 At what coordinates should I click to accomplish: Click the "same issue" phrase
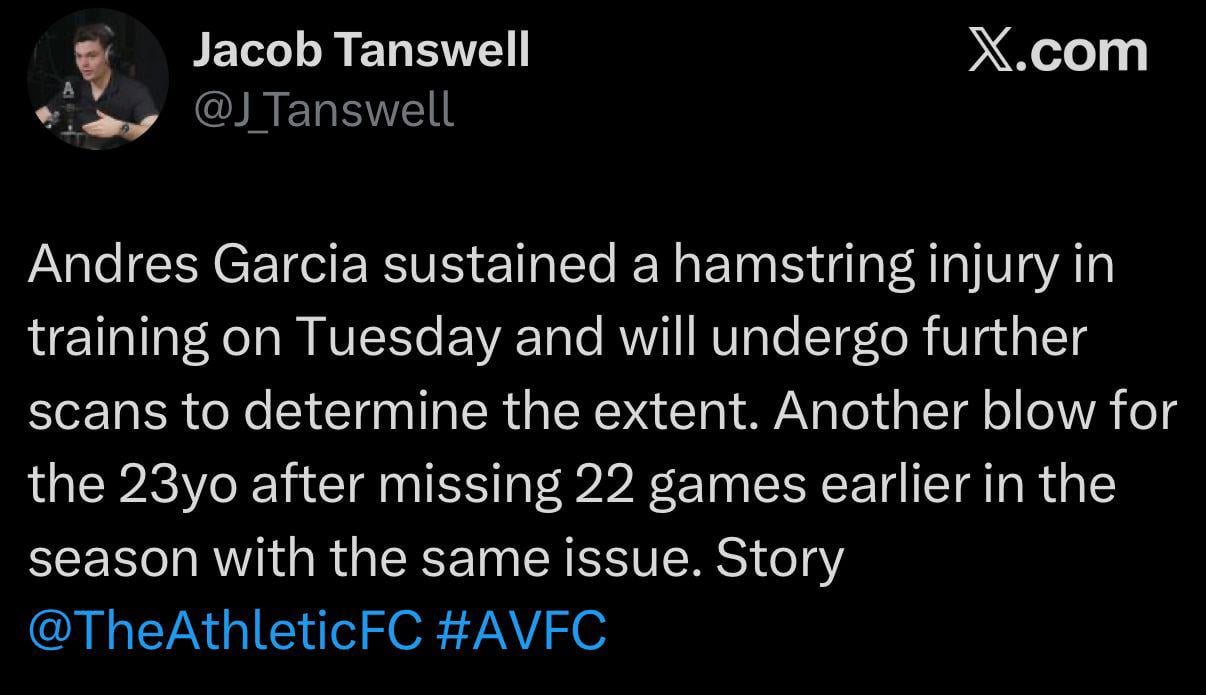[580, 558]
